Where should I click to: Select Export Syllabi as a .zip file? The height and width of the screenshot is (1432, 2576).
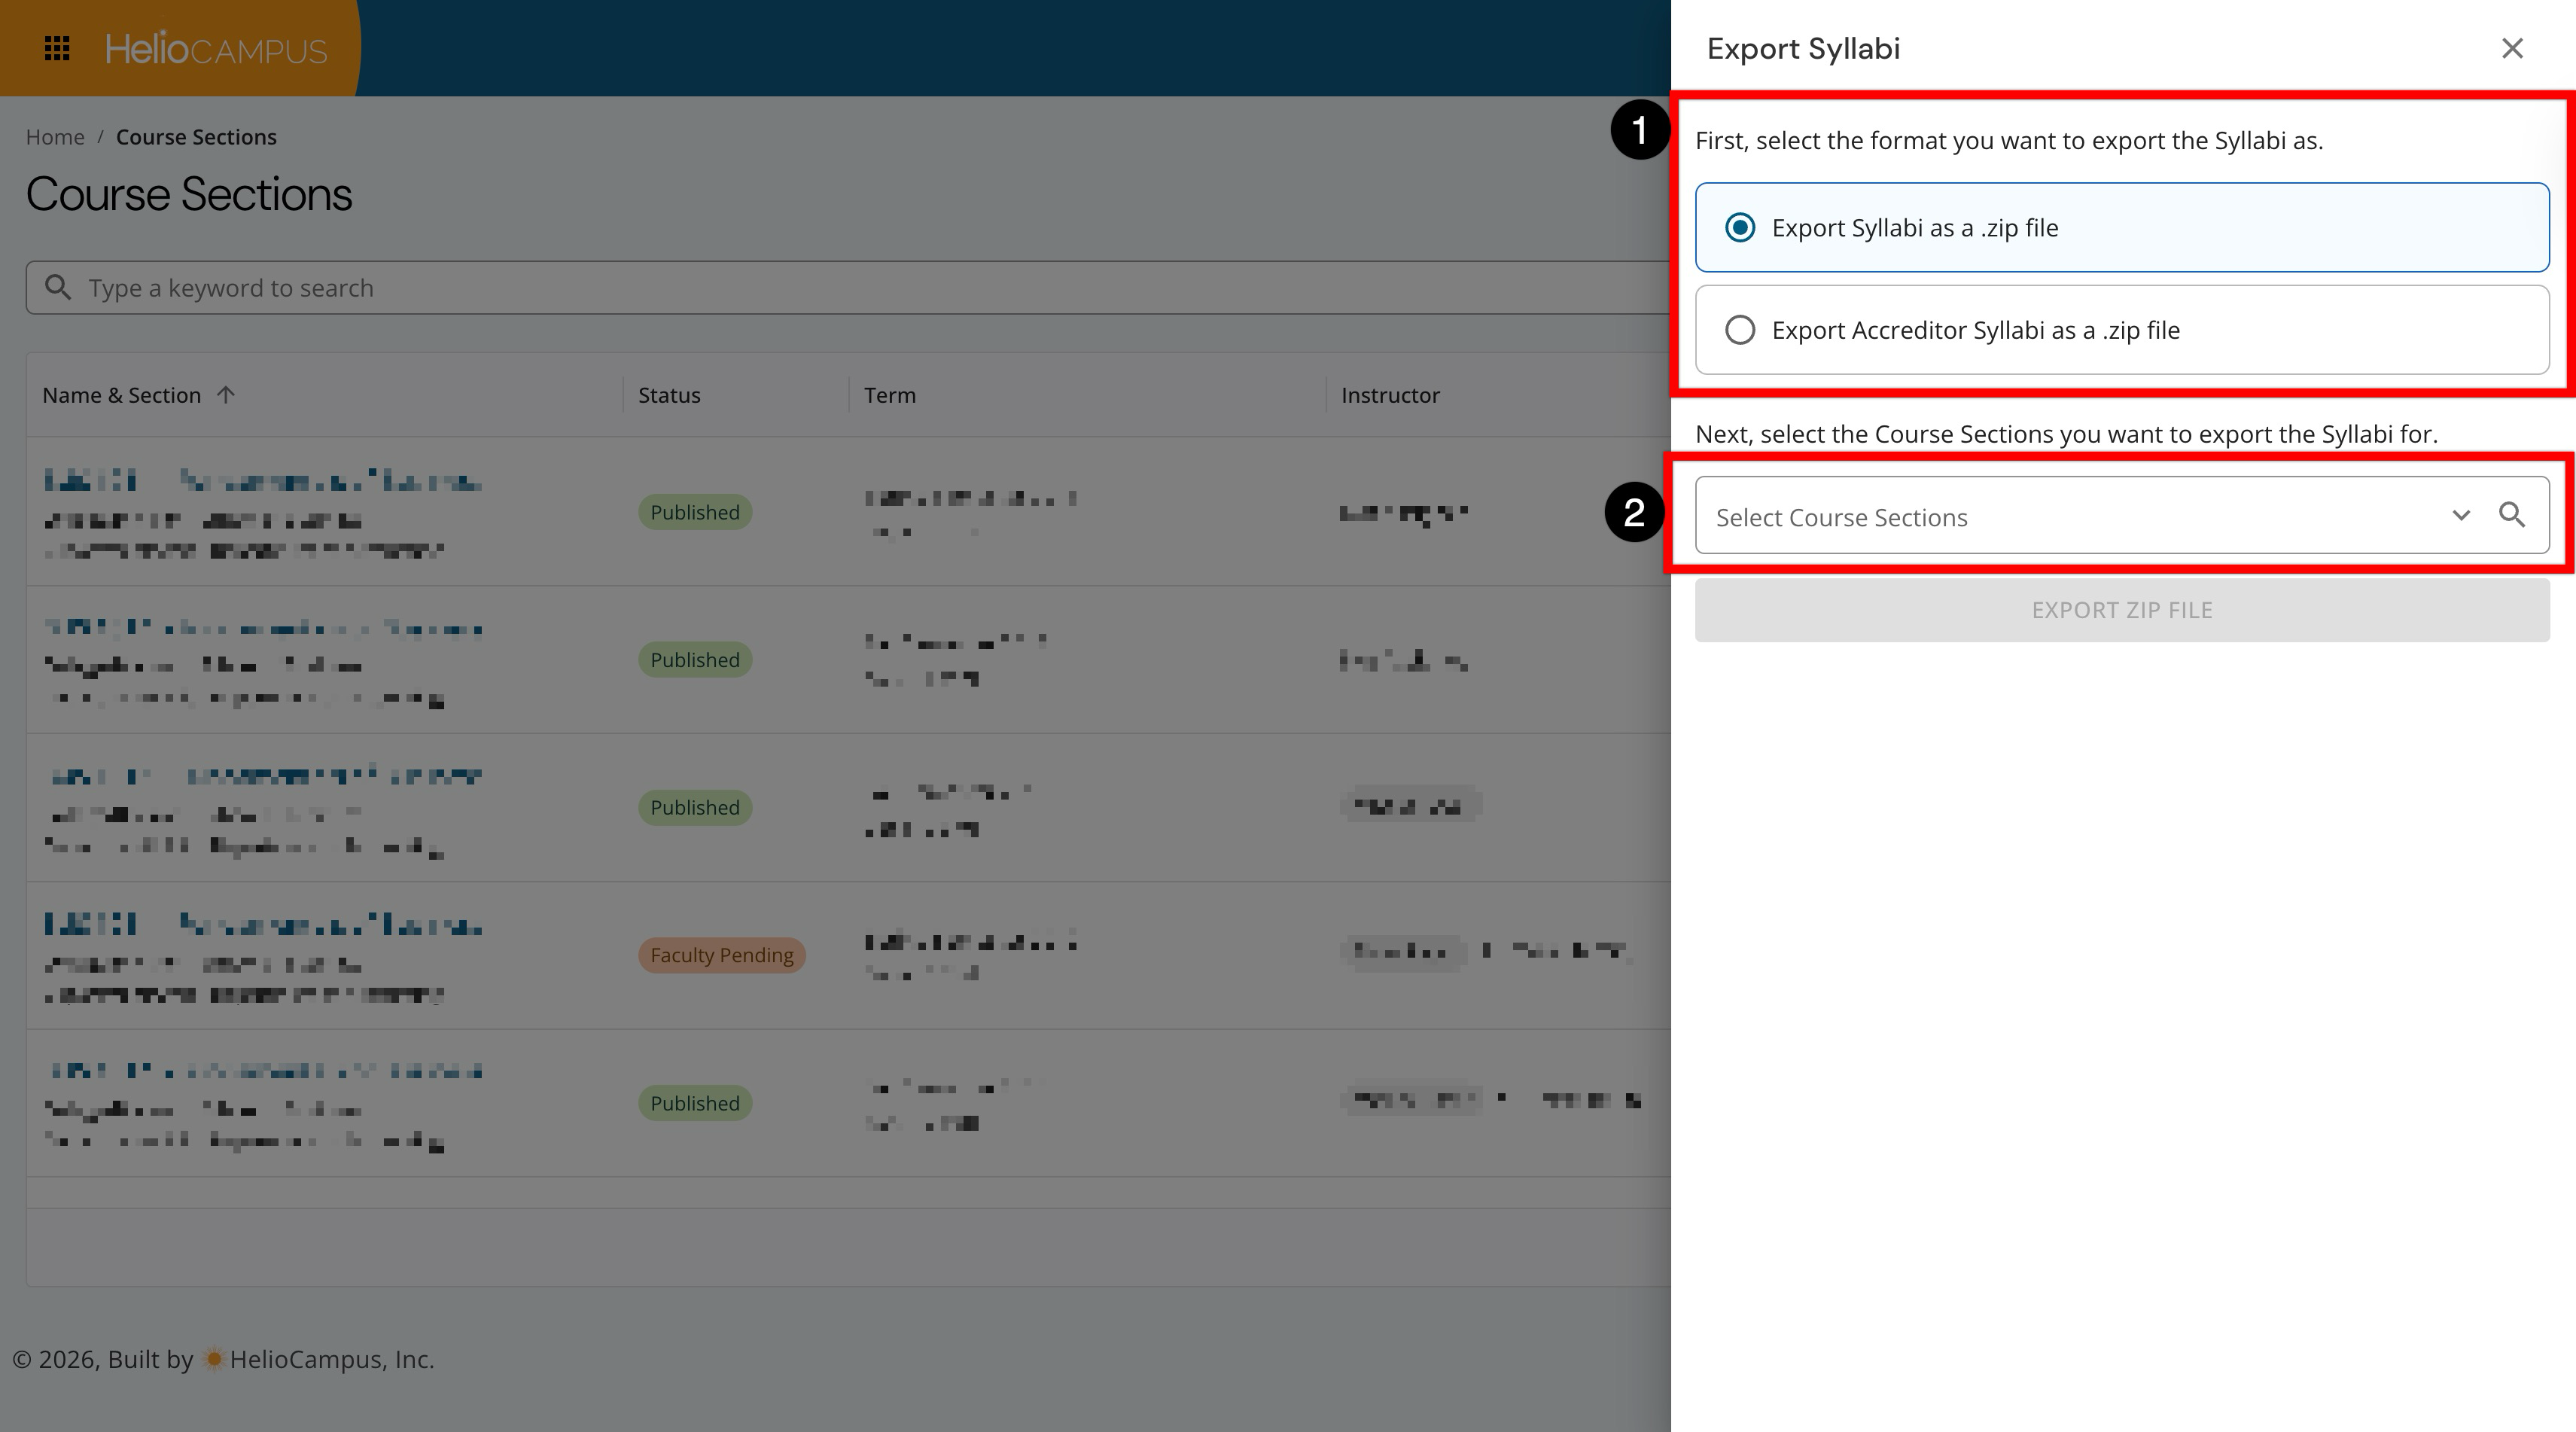(x=1740, y=228)
